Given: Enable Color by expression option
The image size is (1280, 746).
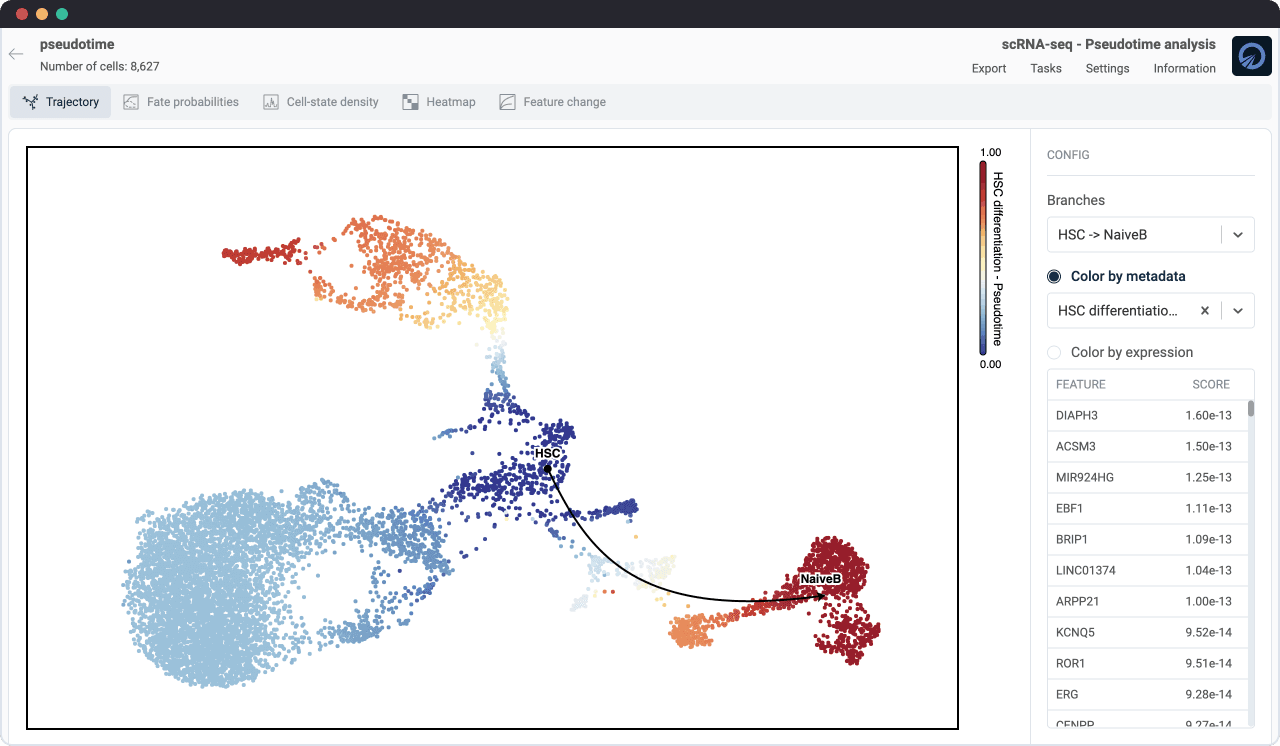Looking at the screenshot, I should coord(1054,352).
